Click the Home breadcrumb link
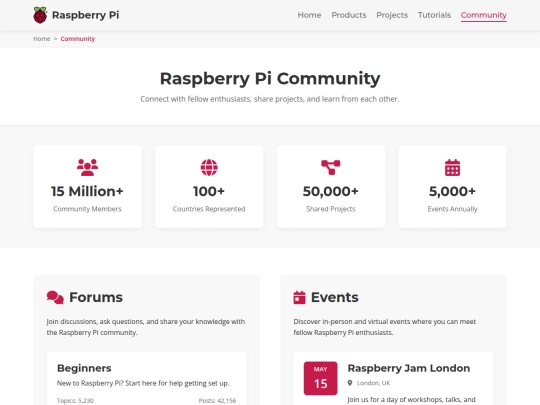Viewport: 540px width, 405px height. (x=42, y=39)
